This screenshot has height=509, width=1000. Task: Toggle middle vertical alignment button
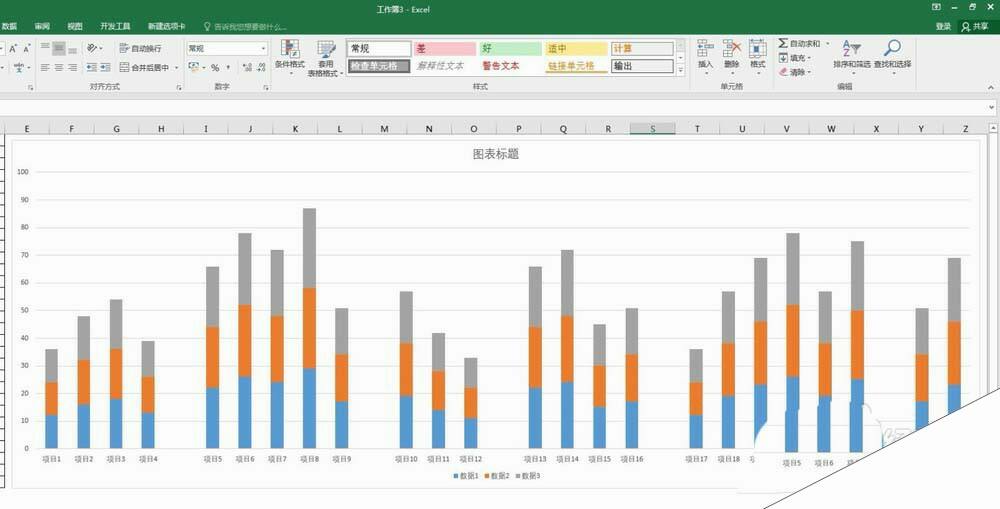pyautogui.click(x=59, y=48)
